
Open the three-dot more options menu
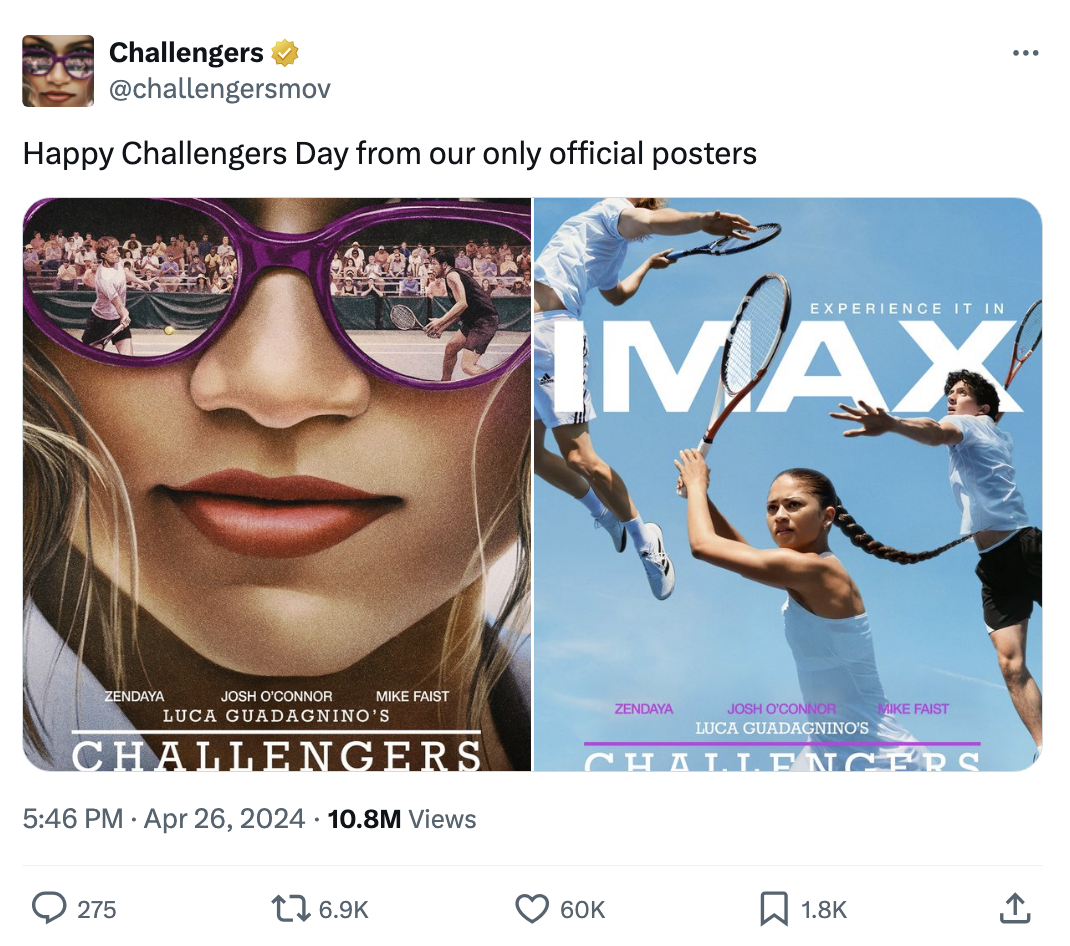pyautogui.click(x=1026, y=53)
